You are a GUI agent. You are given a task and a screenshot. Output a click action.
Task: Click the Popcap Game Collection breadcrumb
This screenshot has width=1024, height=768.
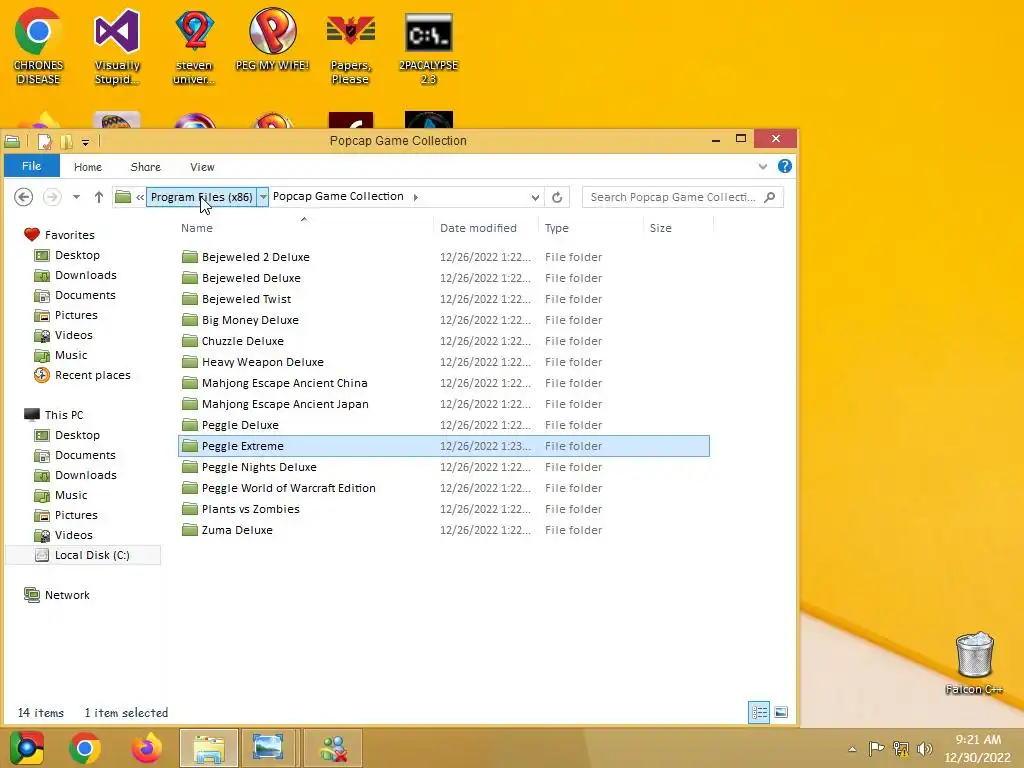tap(338, 197)
